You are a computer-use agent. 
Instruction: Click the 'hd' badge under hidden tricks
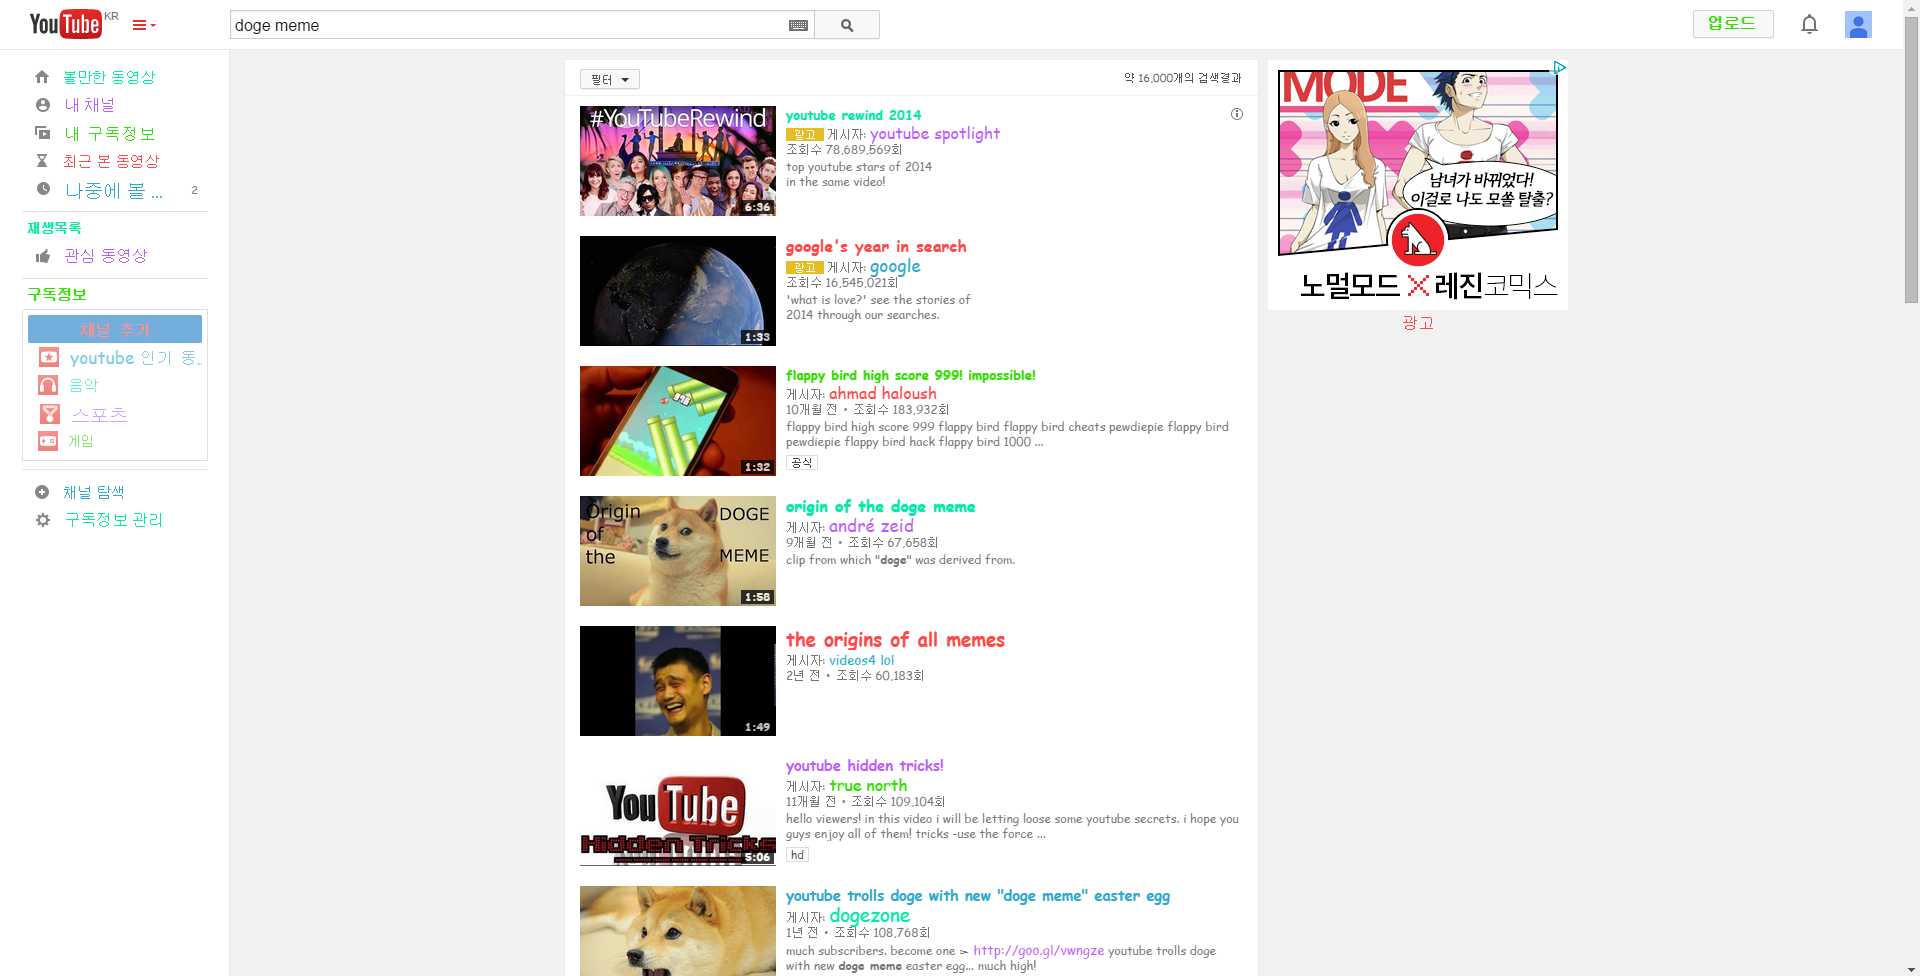(797, 855)
